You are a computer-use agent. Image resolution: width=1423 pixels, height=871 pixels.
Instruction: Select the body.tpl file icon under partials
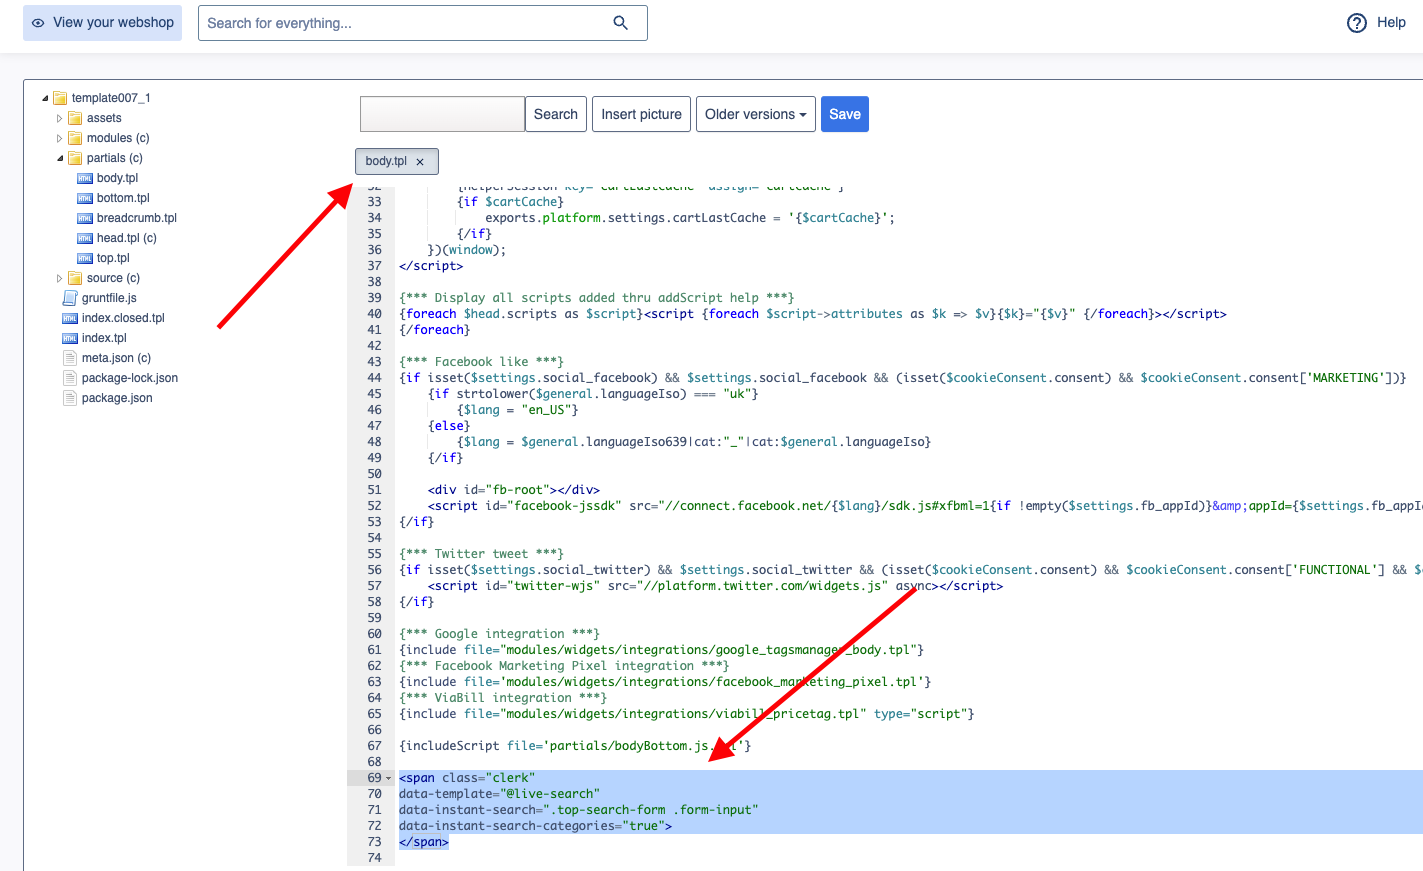coord(86,177)
